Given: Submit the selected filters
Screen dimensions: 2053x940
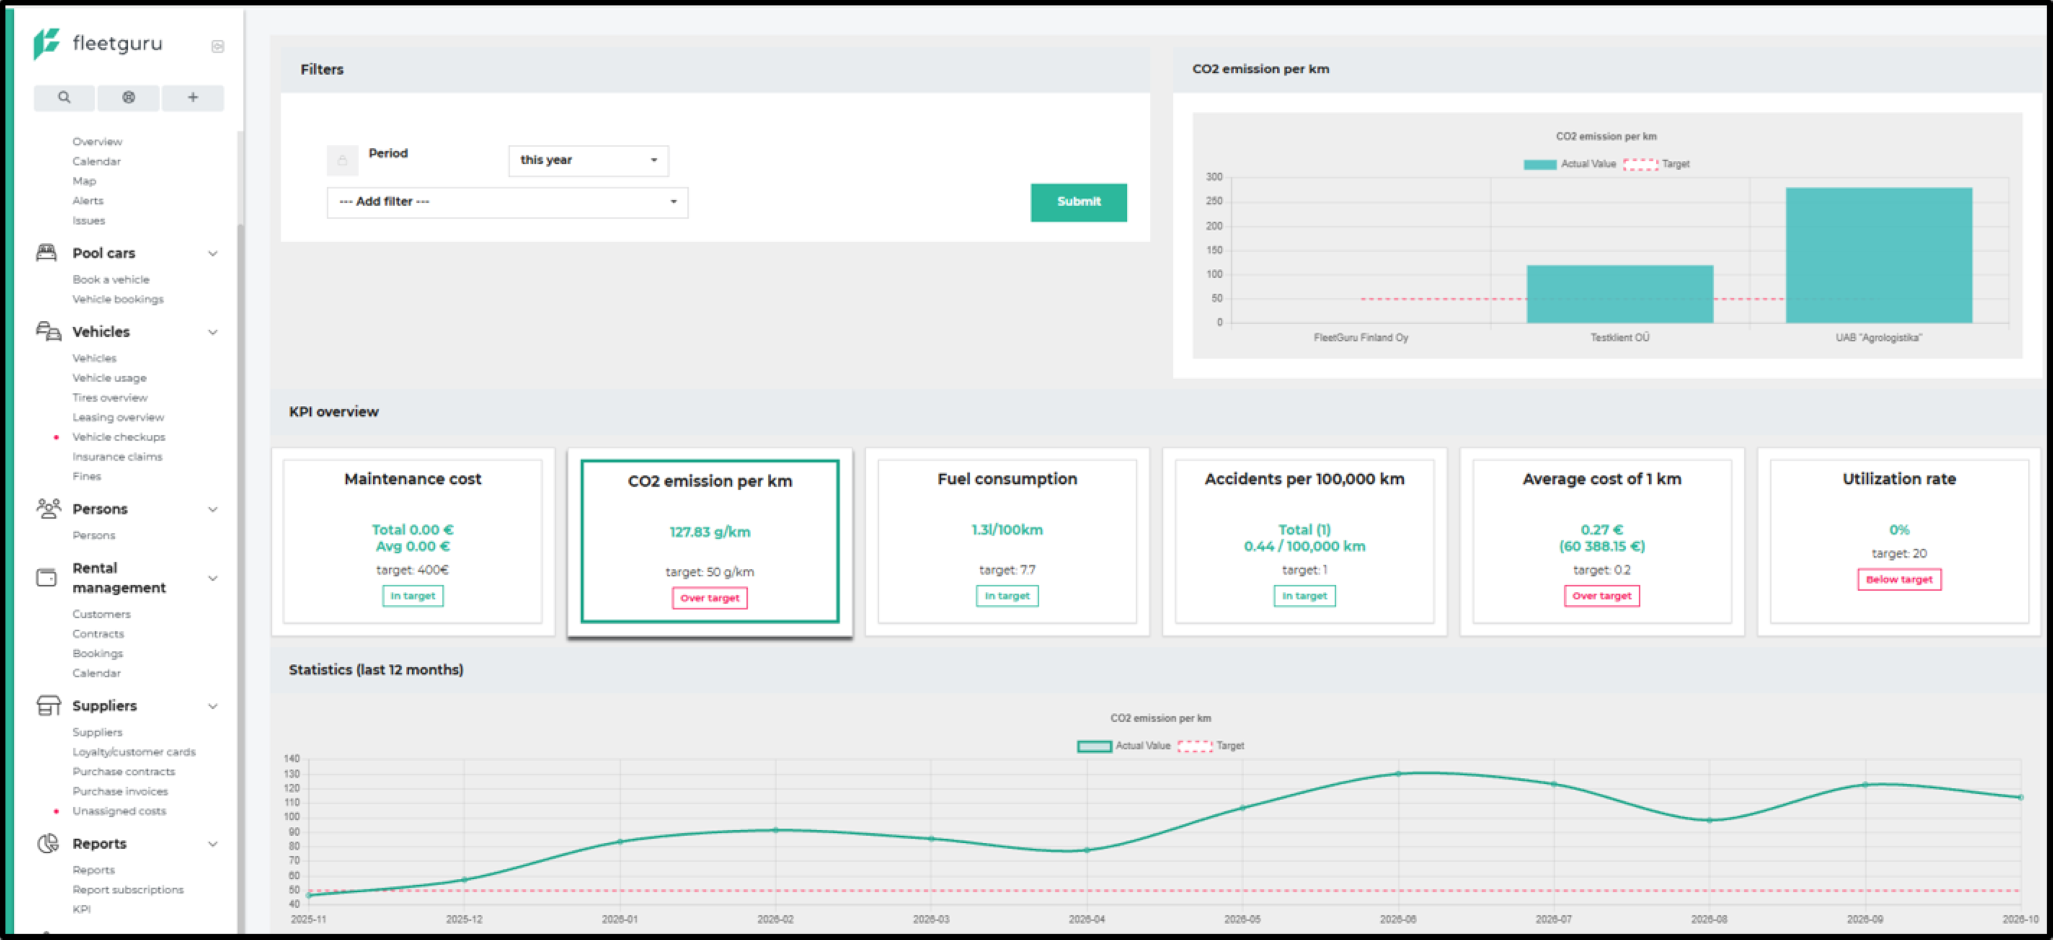Looking at the screenshot, I should (x=1078, y=202).
